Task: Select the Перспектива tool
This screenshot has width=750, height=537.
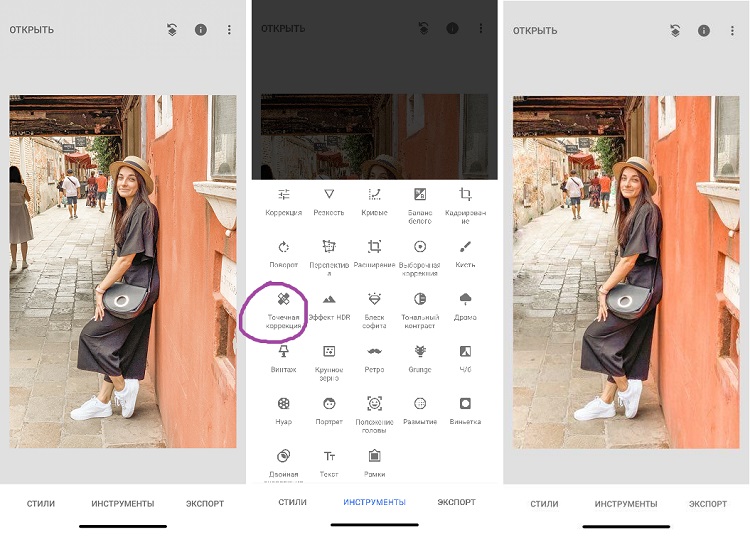Action: pos(329,259)
